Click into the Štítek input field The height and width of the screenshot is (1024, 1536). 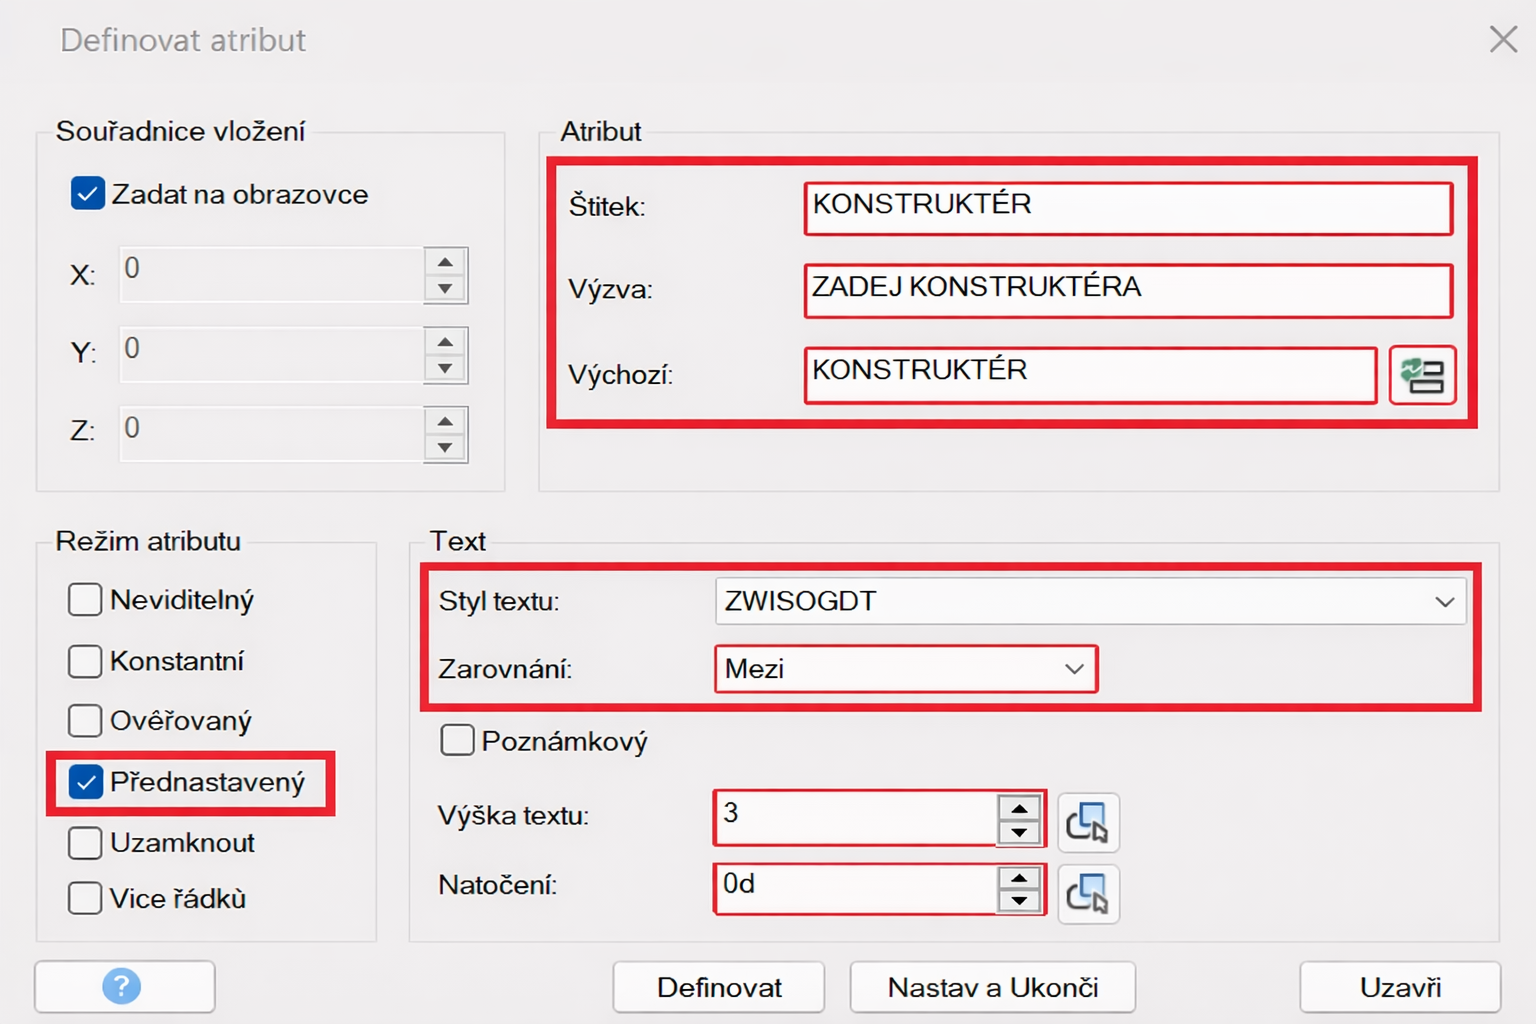pos(1127,208)
